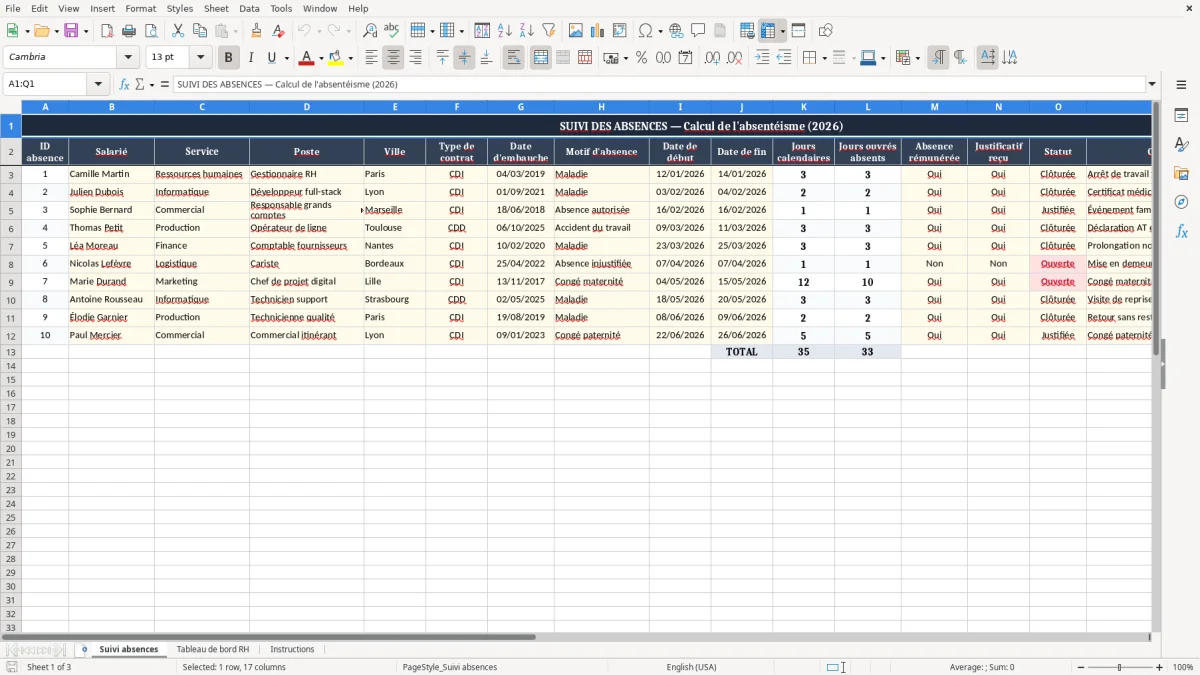The image size is (1200, 675).
Task: Click Clear Direct Formatting icon
Action: [278, 31]
